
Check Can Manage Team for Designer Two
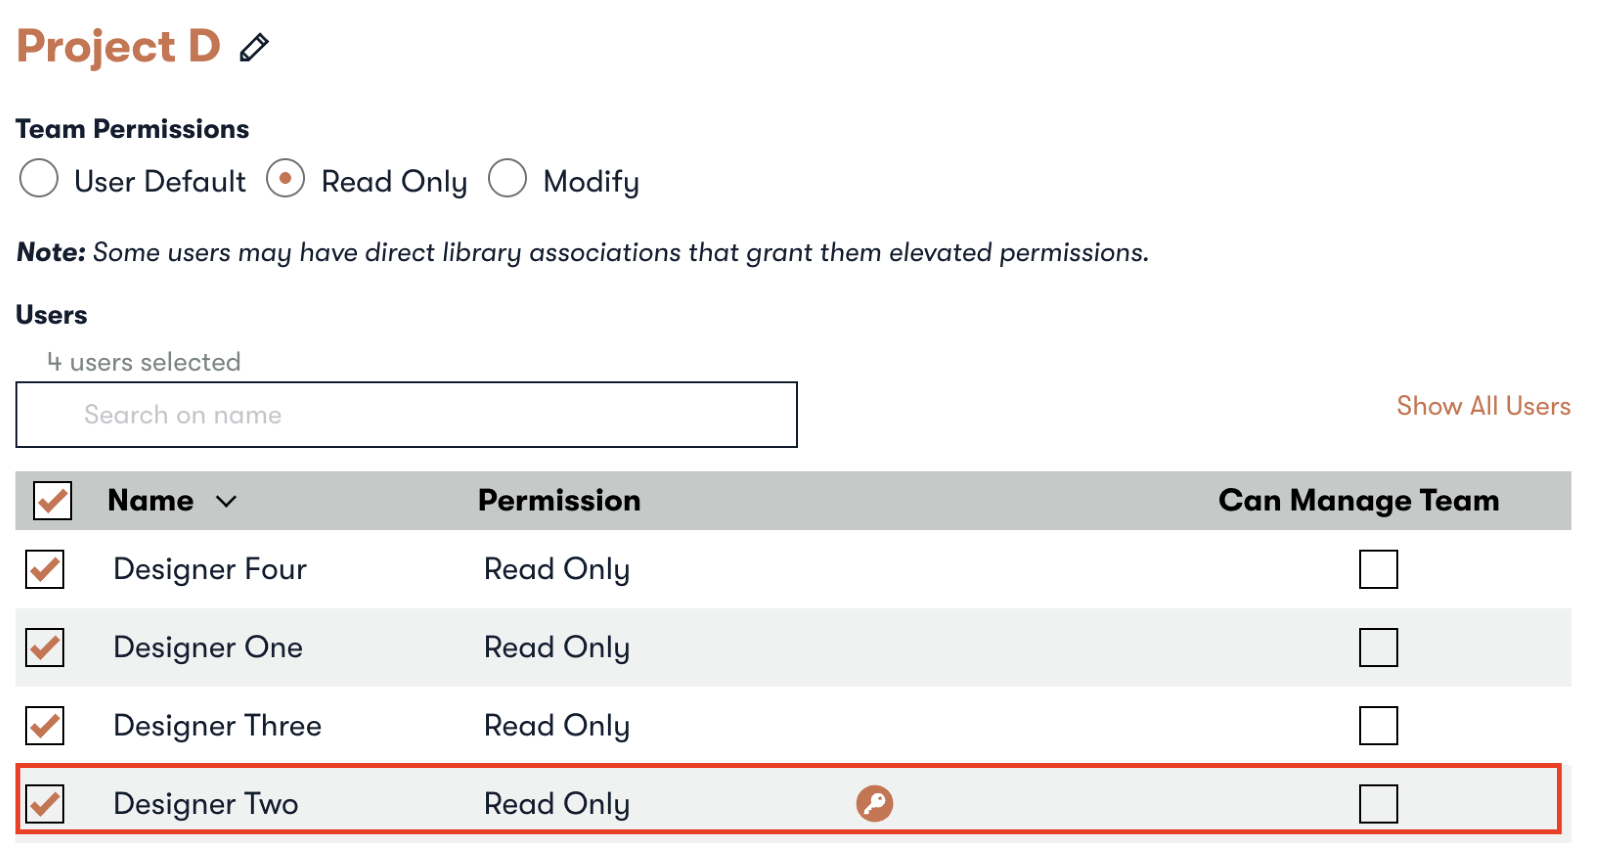tap(1378, 803)
